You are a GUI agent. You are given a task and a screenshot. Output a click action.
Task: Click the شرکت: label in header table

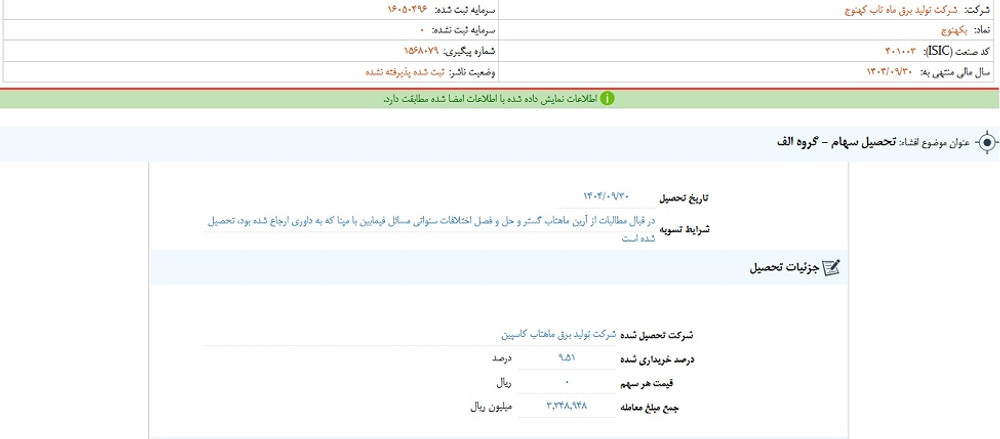[978, 10]
